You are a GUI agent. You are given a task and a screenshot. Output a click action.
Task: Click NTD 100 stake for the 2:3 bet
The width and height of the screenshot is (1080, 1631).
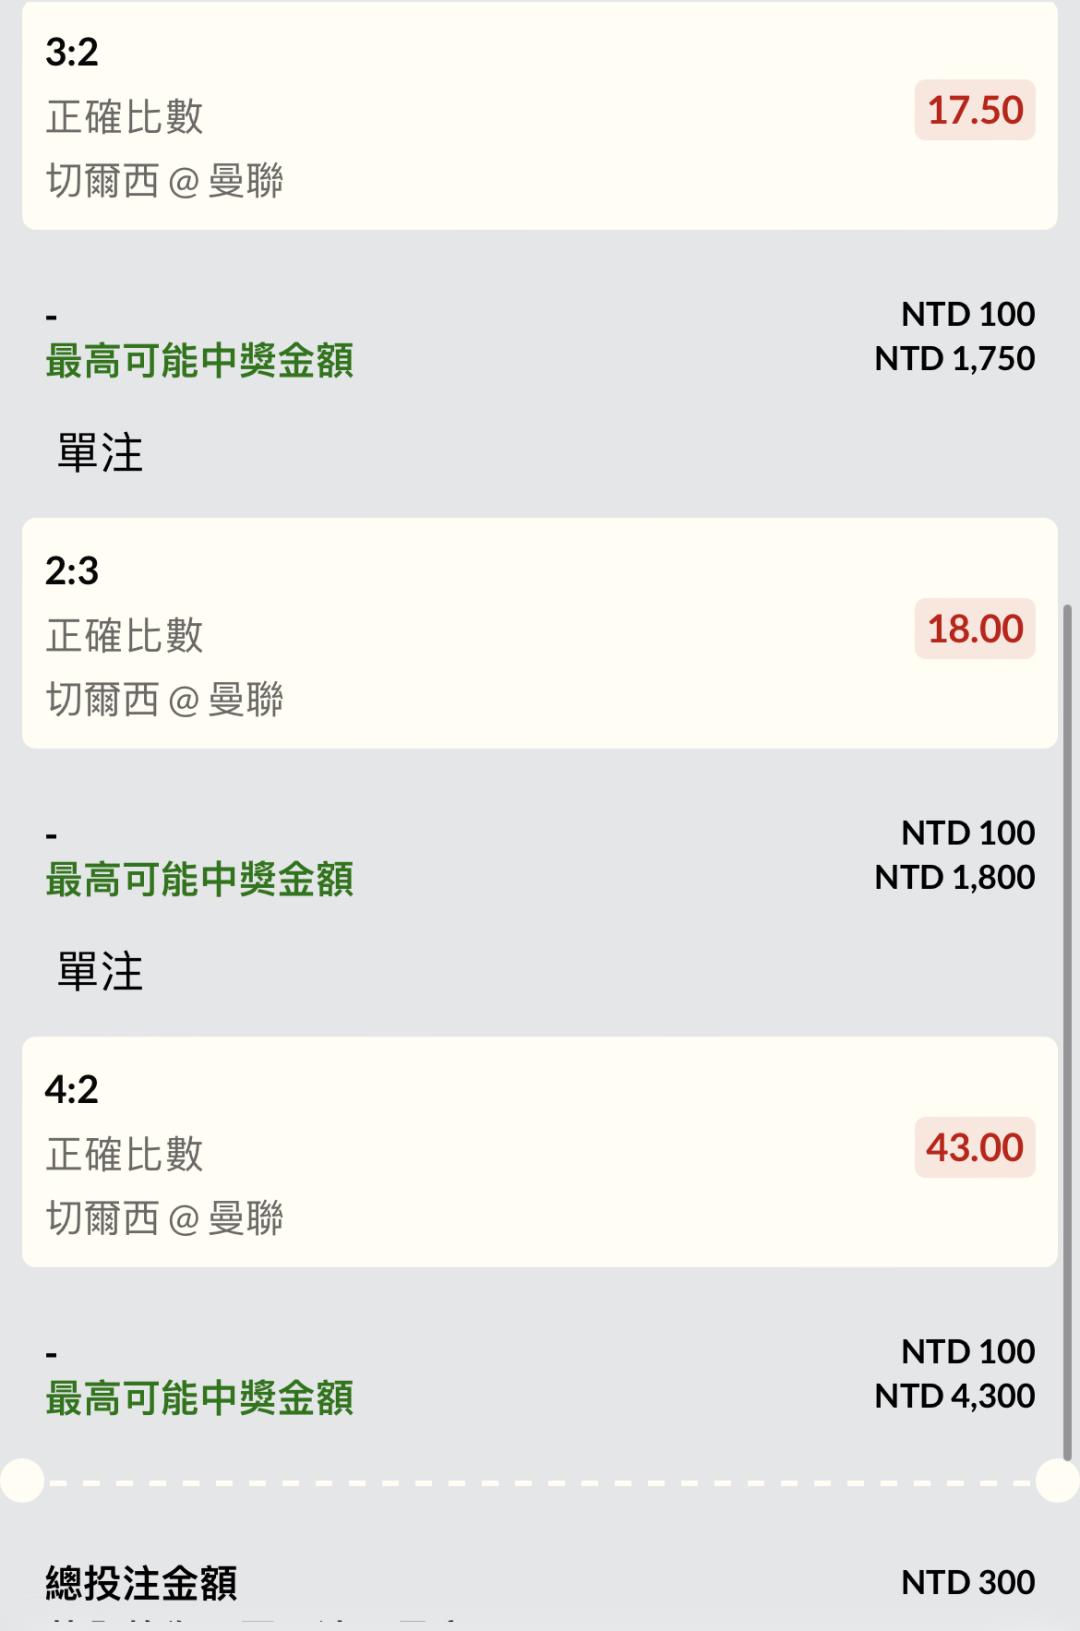pyautogui.click(x=968, y=833)
